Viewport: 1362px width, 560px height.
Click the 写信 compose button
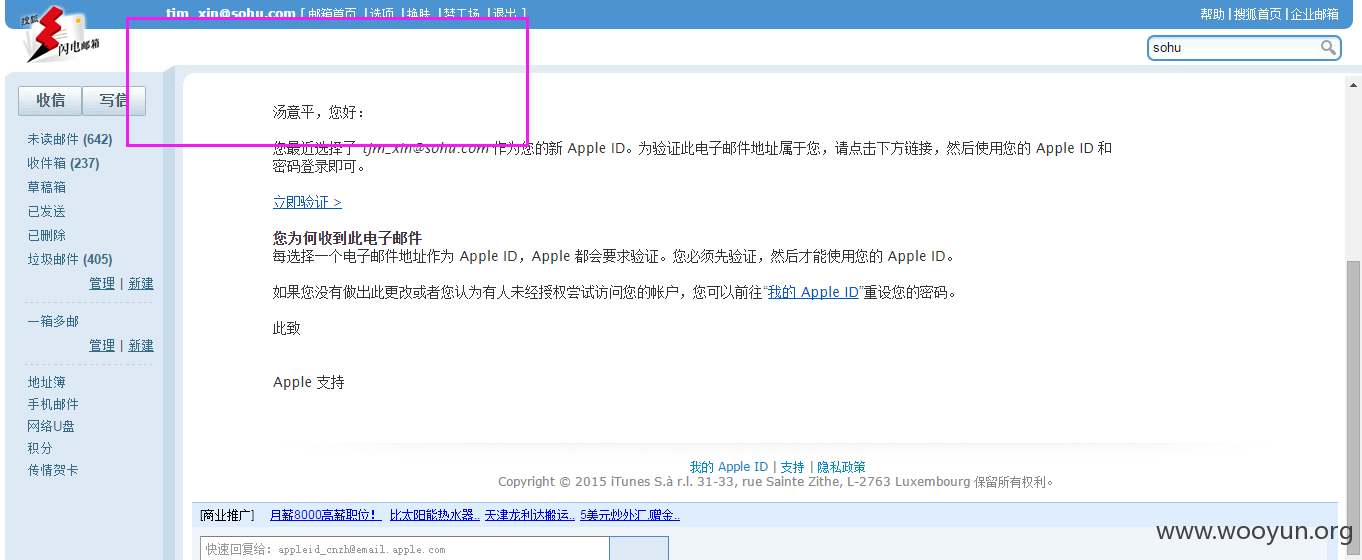pos(114,100)
